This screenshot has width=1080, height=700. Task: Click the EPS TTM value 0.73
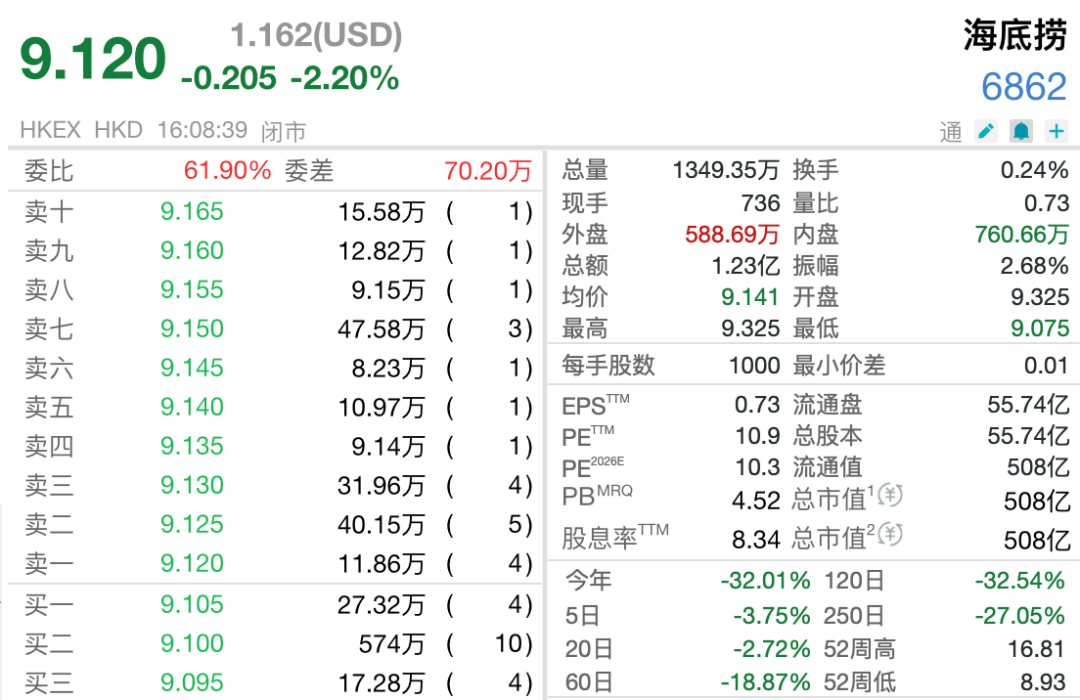[757, 404]
